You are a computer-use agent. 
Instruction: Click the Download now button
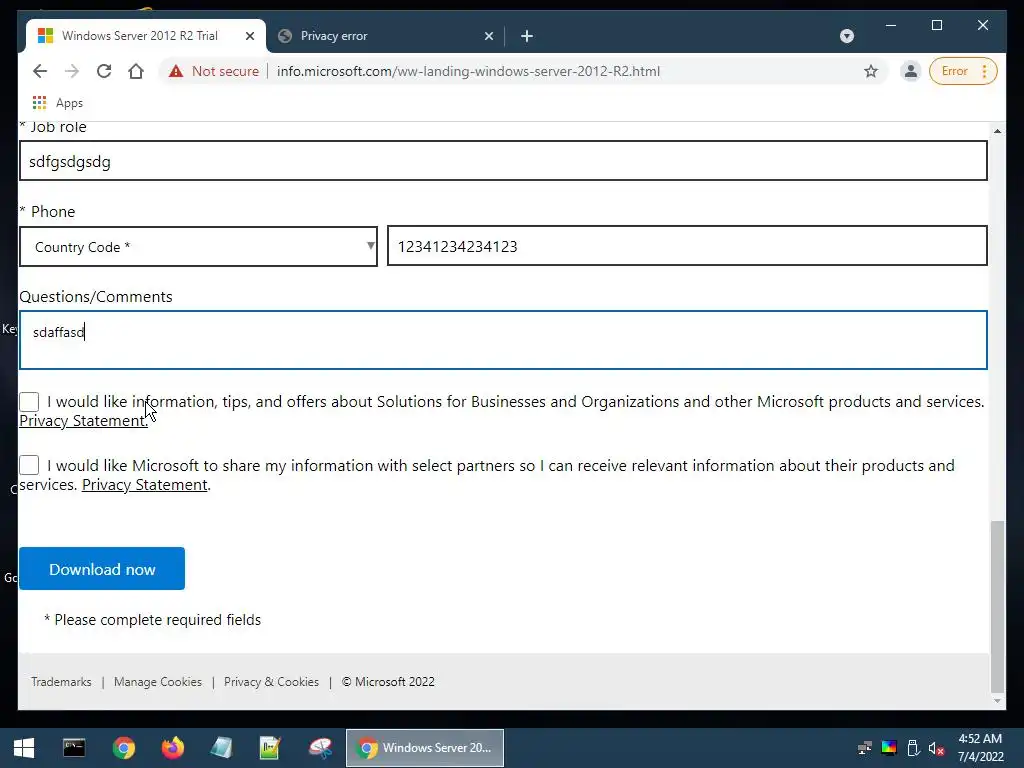tap(102, 569)
